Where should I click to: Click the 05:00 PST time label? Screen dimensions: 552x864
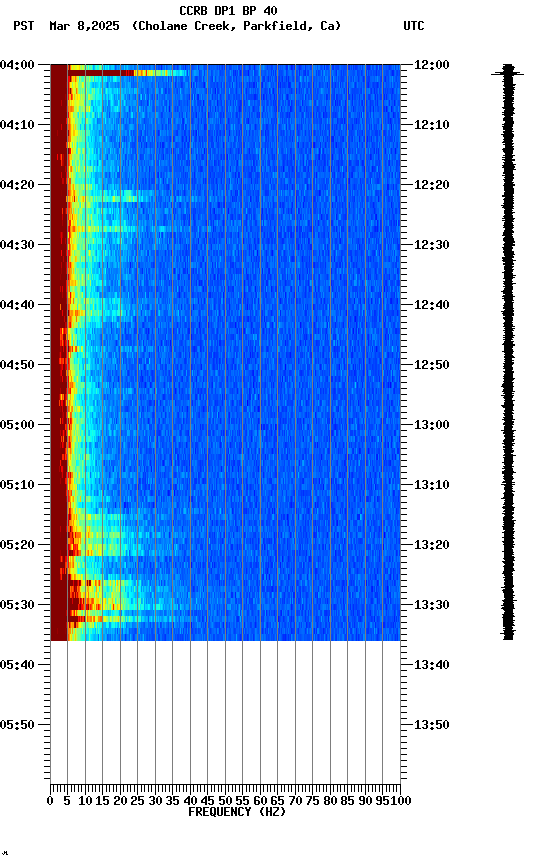click(17, 425)
